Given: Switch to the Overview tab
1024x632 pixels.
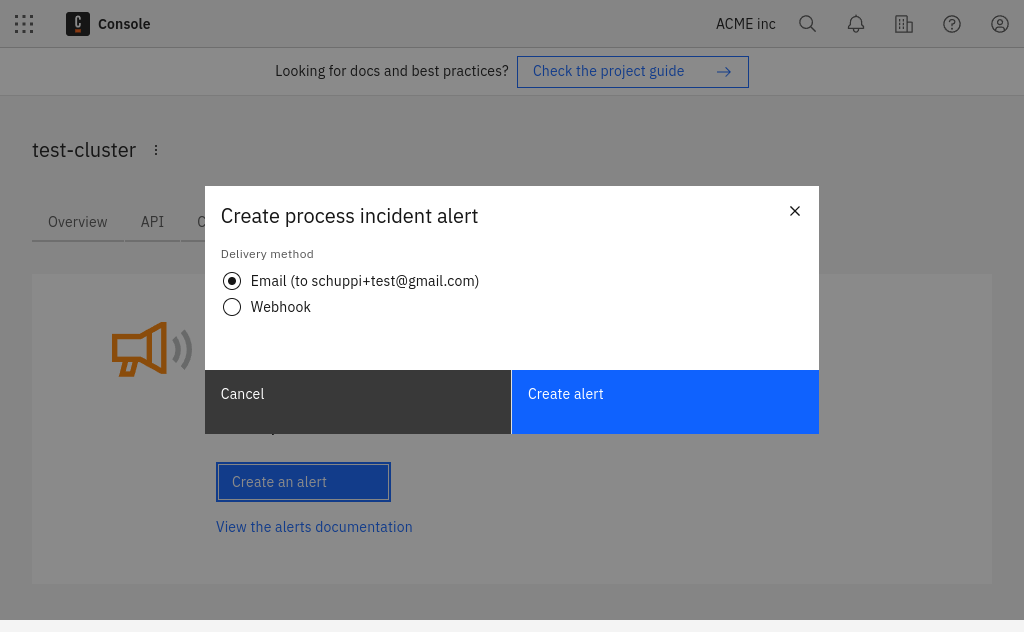Looking at the screenshot, I should click(x=77, y=222).
